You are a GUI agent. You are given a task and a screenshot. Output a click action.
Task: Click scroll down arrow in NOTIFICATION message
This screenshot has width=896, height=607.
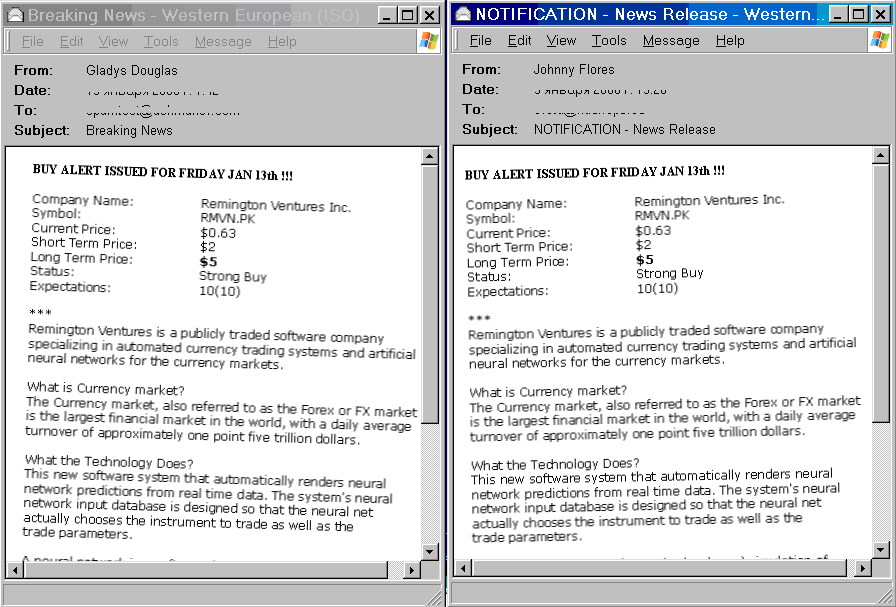(x=881, y=550)
